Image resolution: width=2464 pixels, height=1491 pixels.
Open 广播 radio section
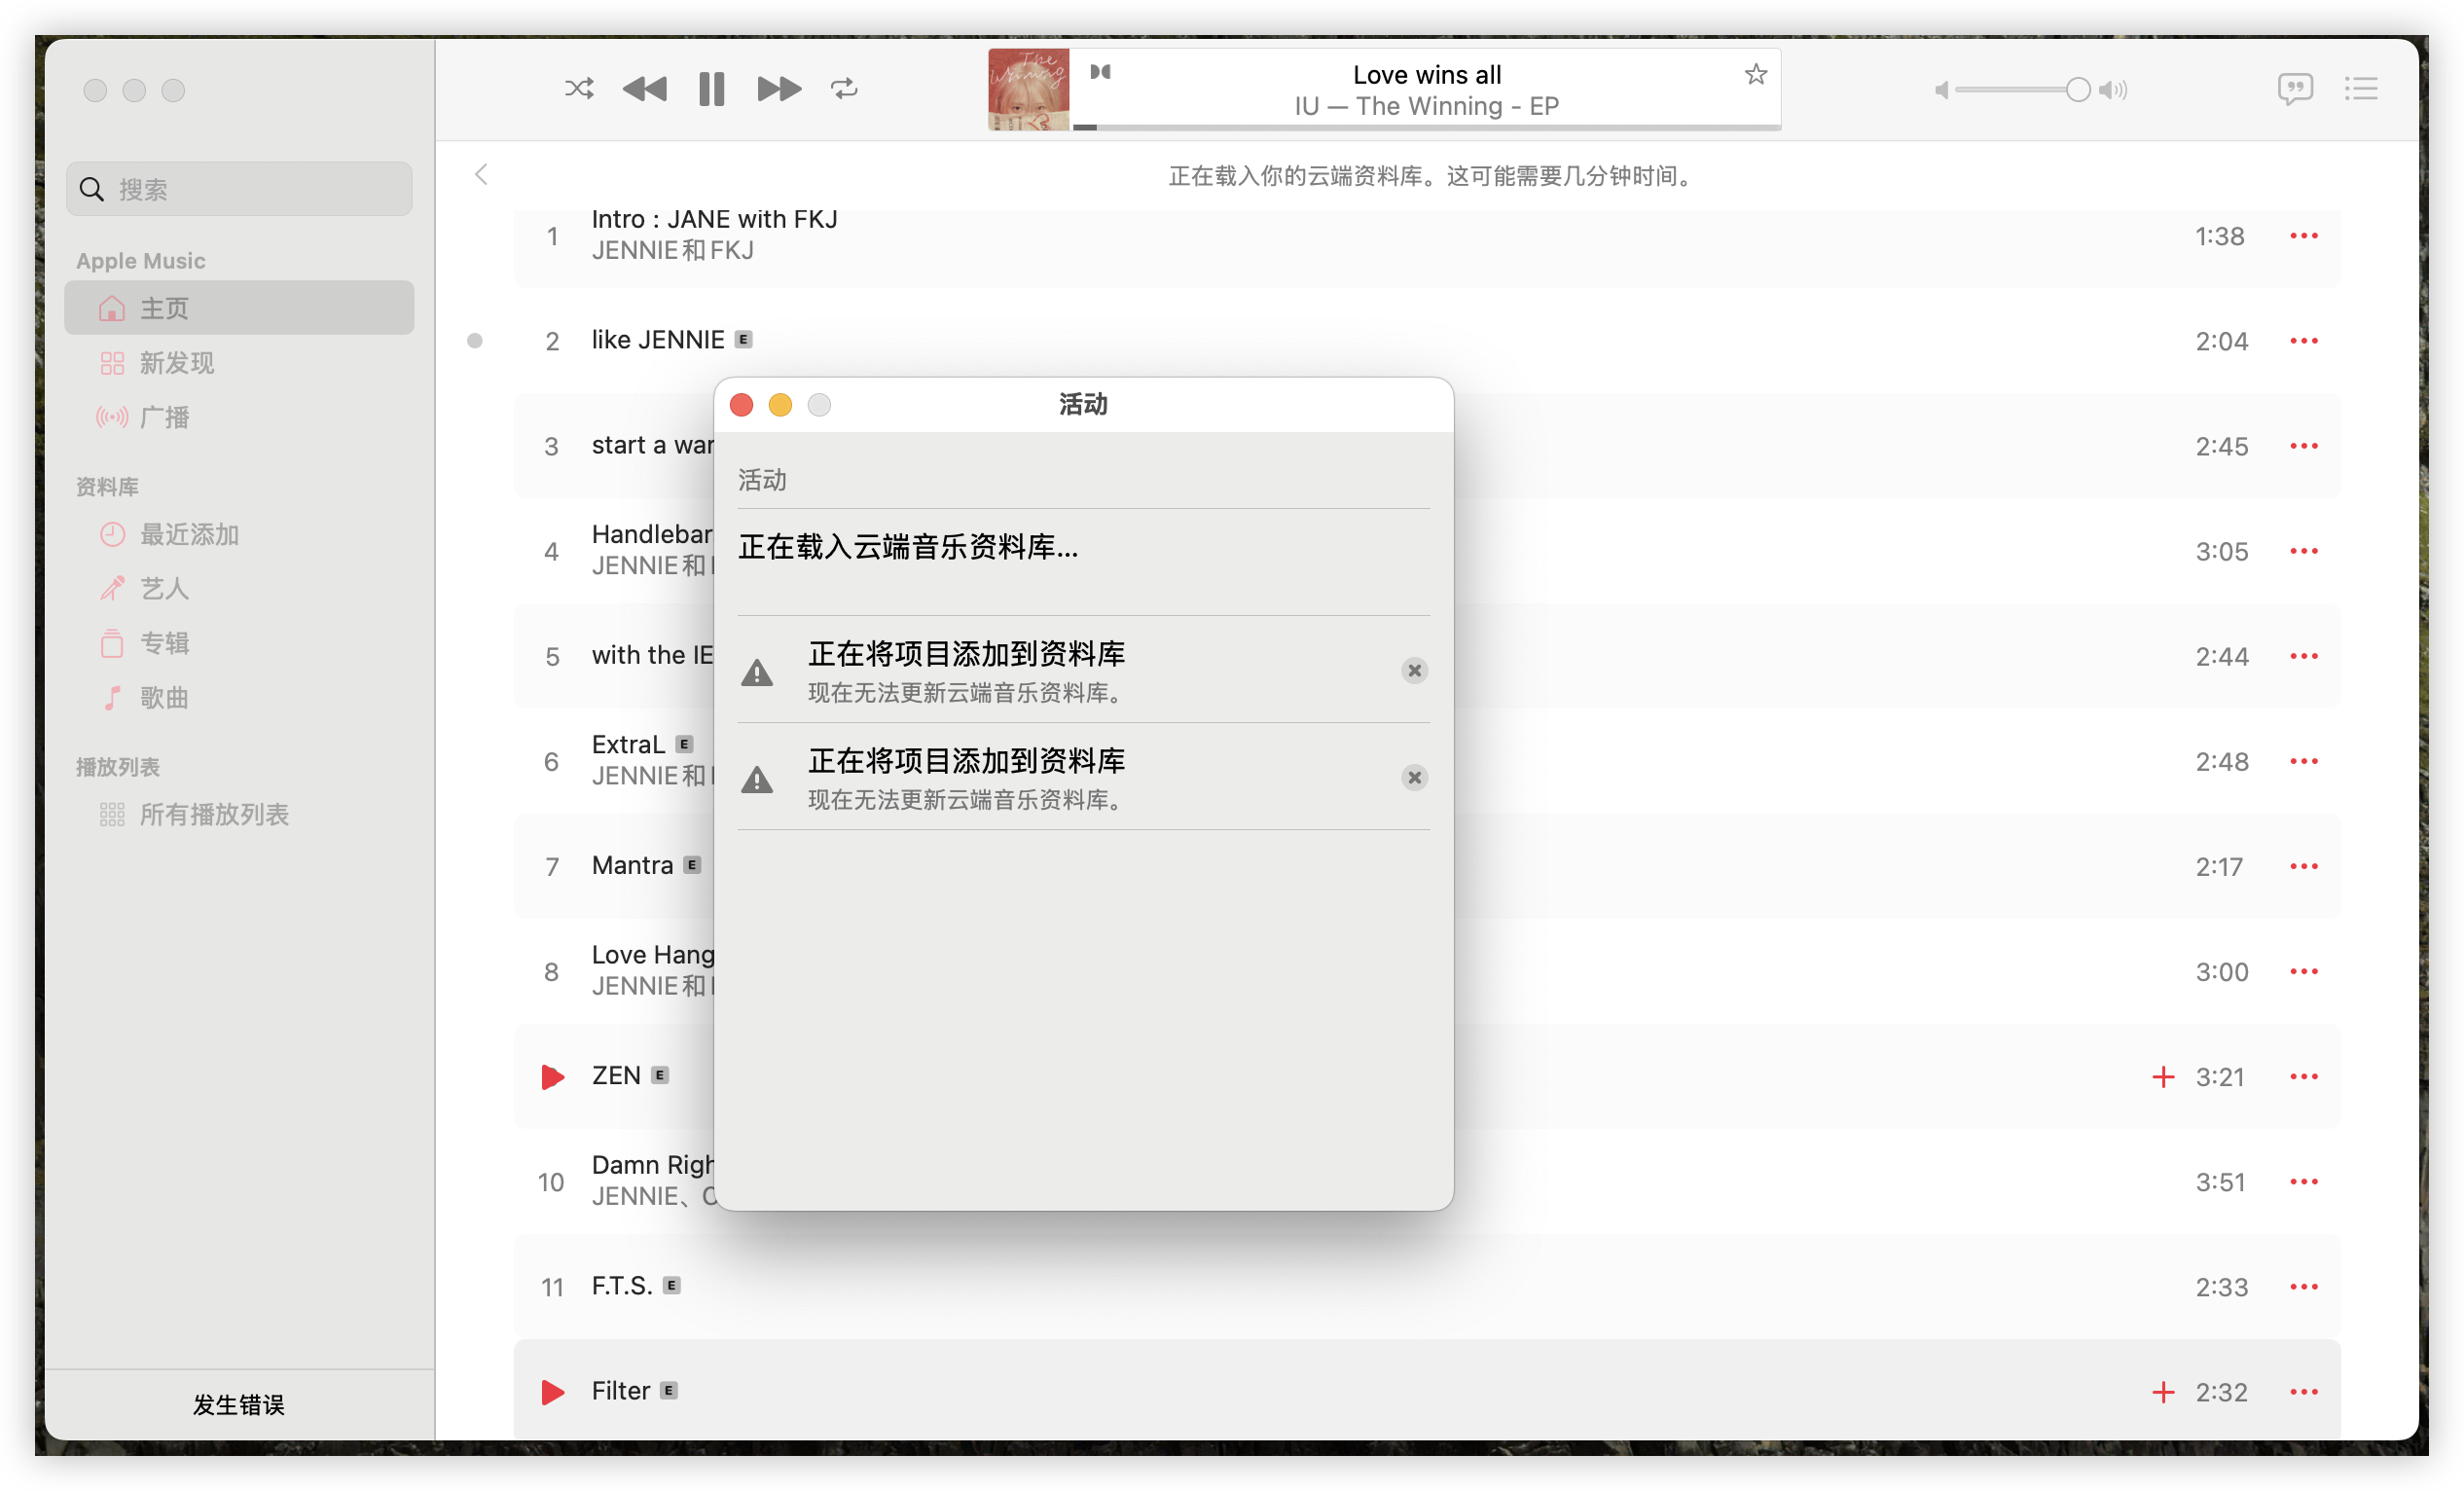[164, 417]
